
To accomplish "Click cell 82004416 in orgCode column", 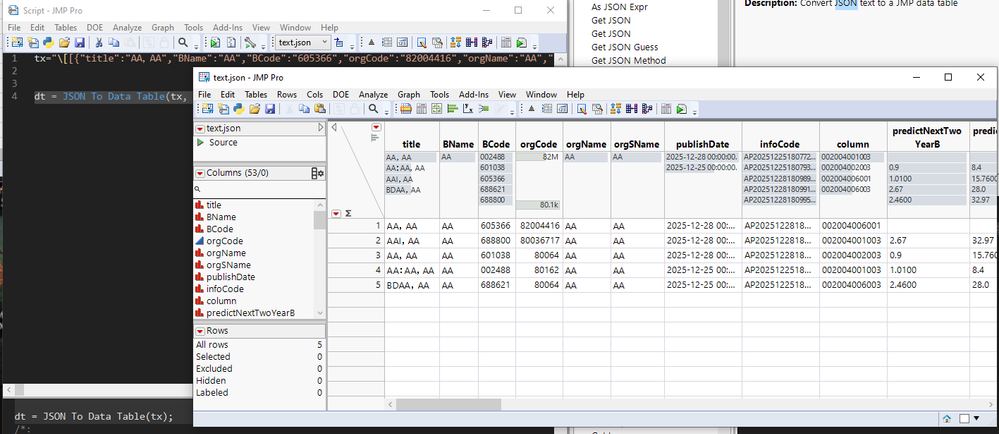I will pyautogui.click(x=540, y=226).
